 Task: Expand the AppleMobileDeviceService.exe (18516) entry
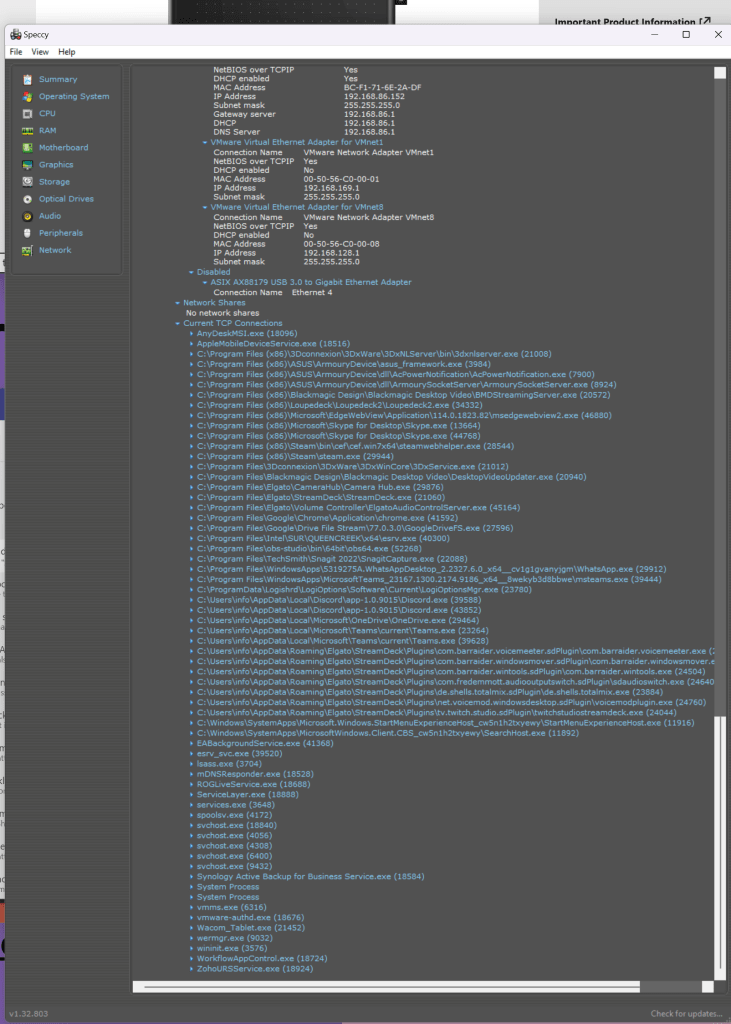pyautogui.click(x=191, y=344)
